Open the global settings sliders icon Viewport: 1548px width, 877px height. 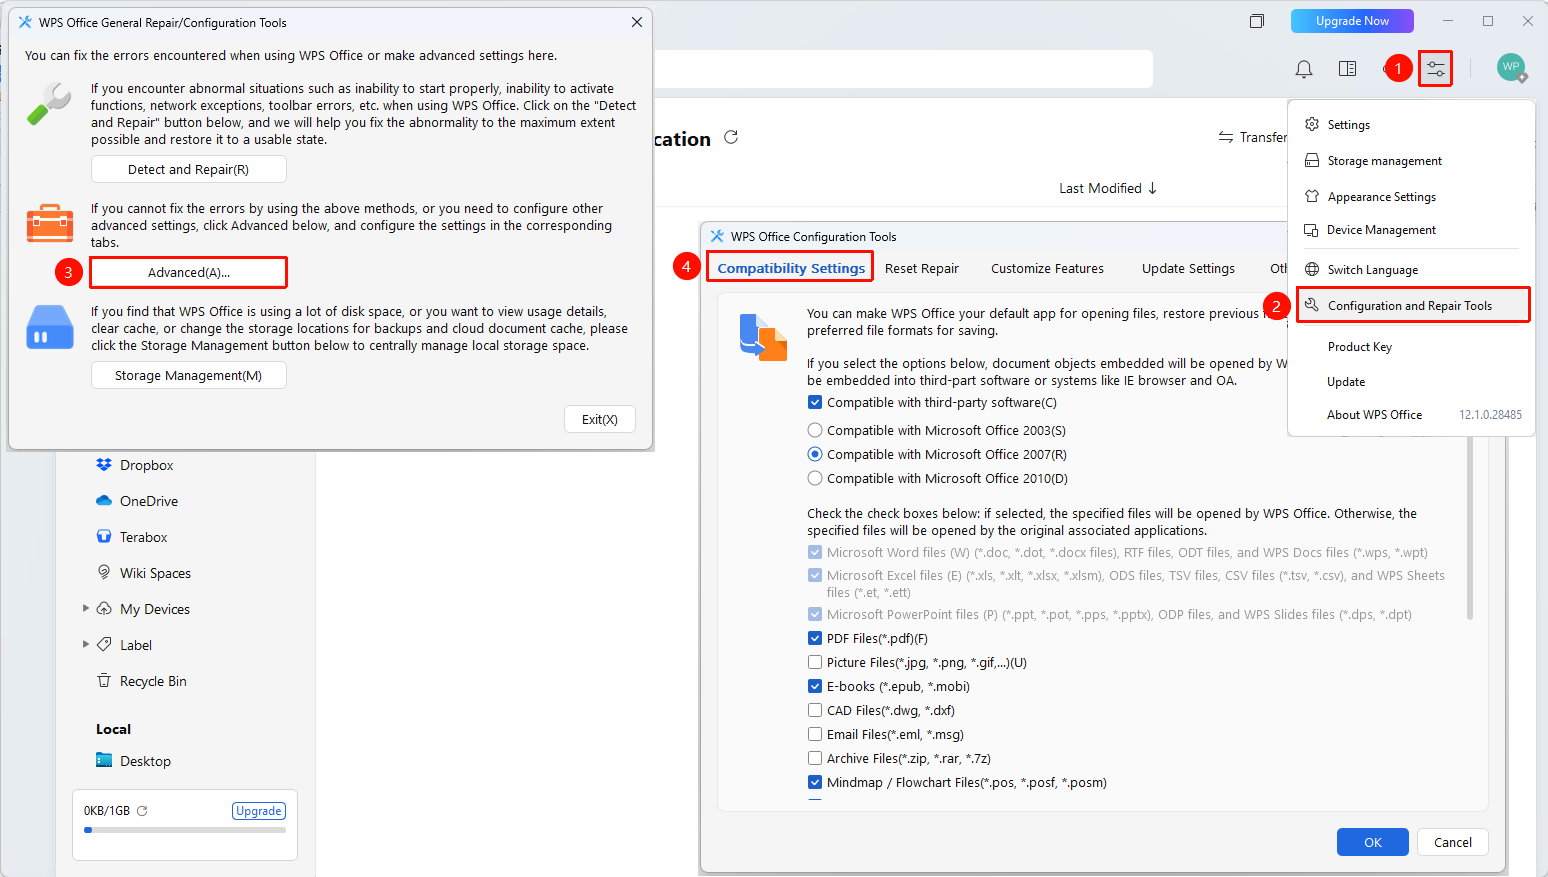tap(1435, 69)
